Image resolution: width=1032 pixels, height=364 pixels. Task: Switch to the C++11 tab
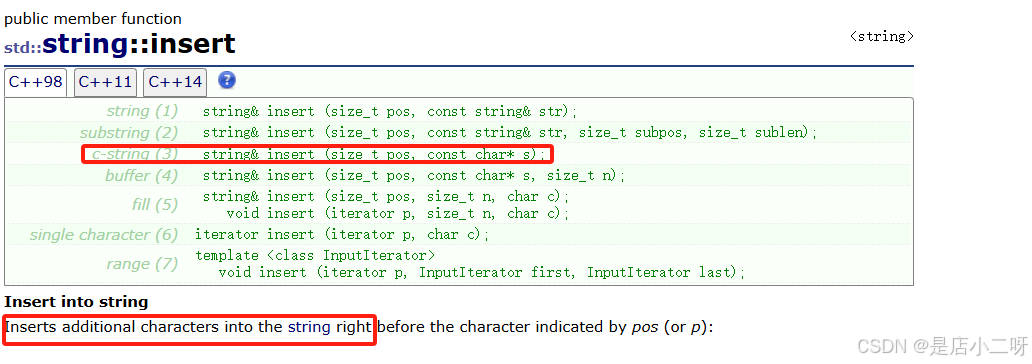105,82
